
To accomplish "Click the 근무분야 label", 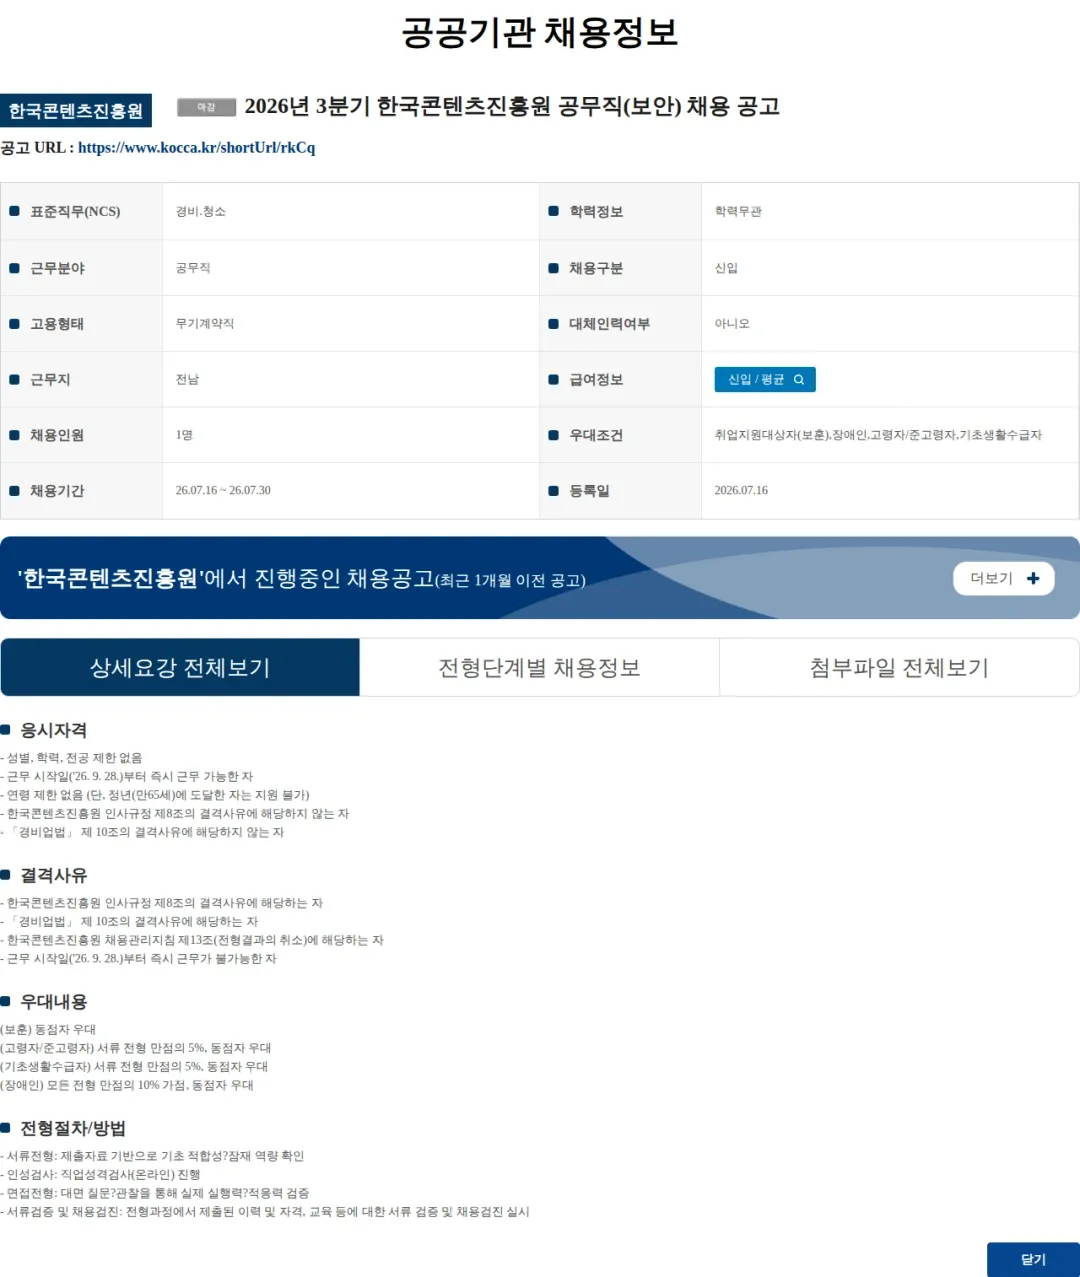I will 57,268.
